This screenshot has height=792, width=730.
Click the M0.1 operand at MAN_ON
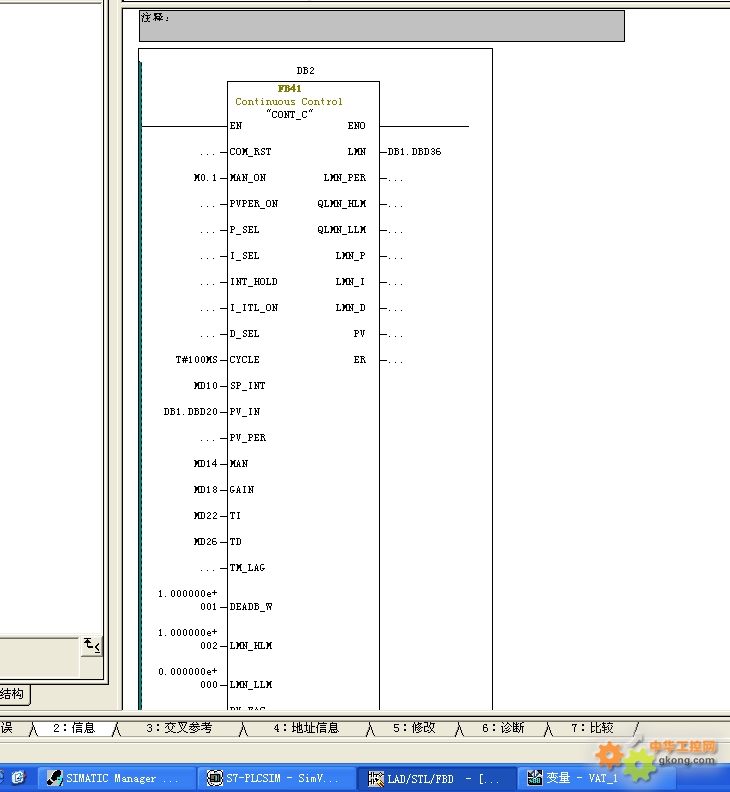(x=205, y=178)
